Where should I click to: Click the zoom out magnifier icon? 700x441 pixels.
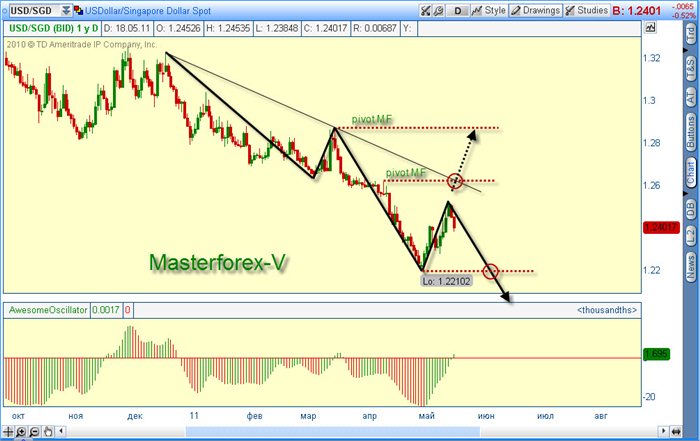pyautogui.click(x=34, y=432)
